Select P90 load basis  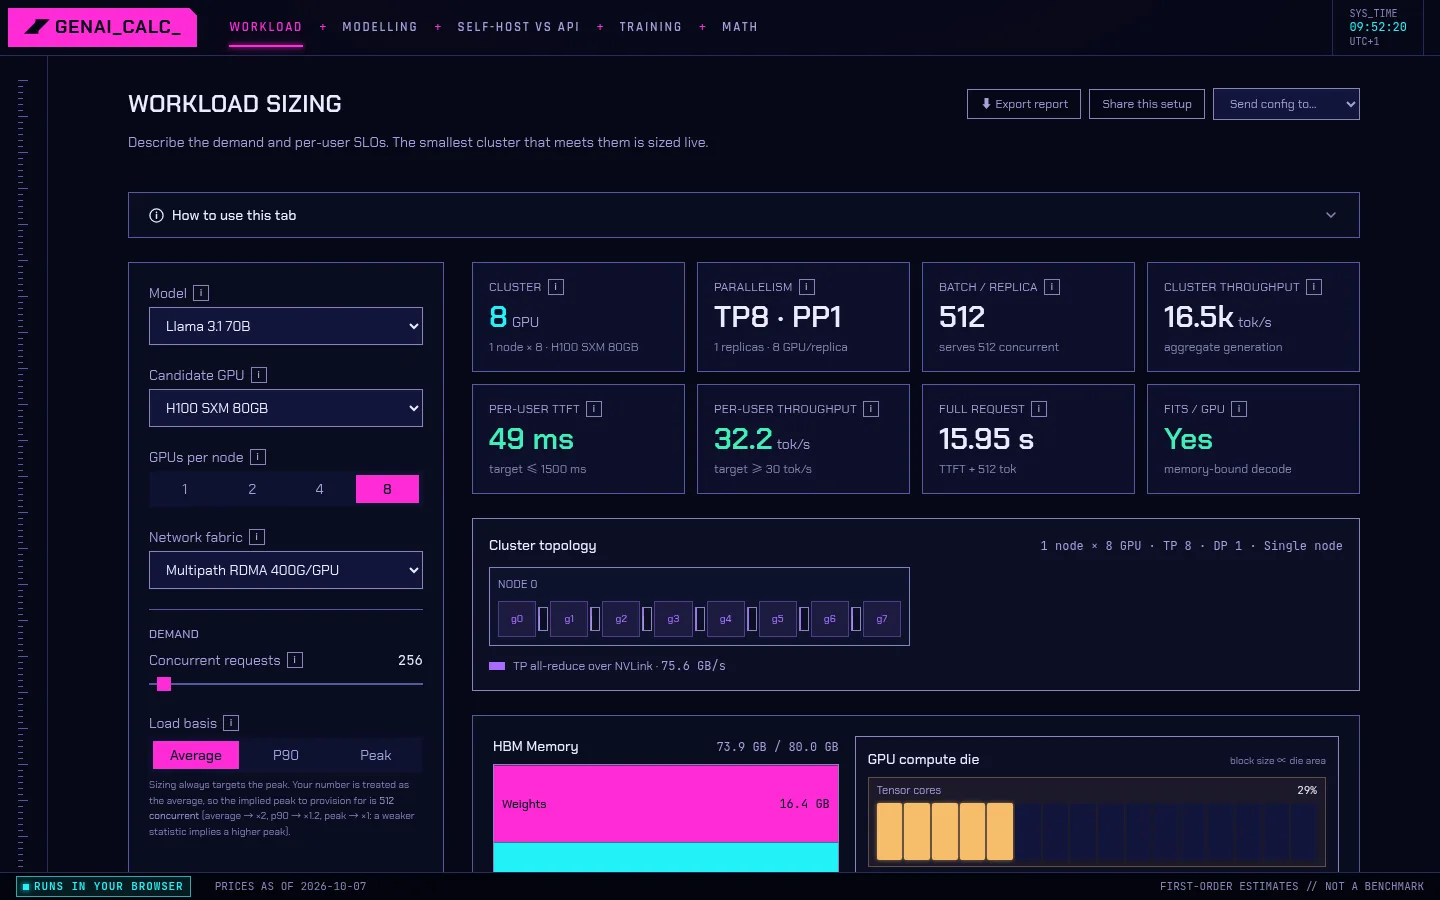pos(286,755)
